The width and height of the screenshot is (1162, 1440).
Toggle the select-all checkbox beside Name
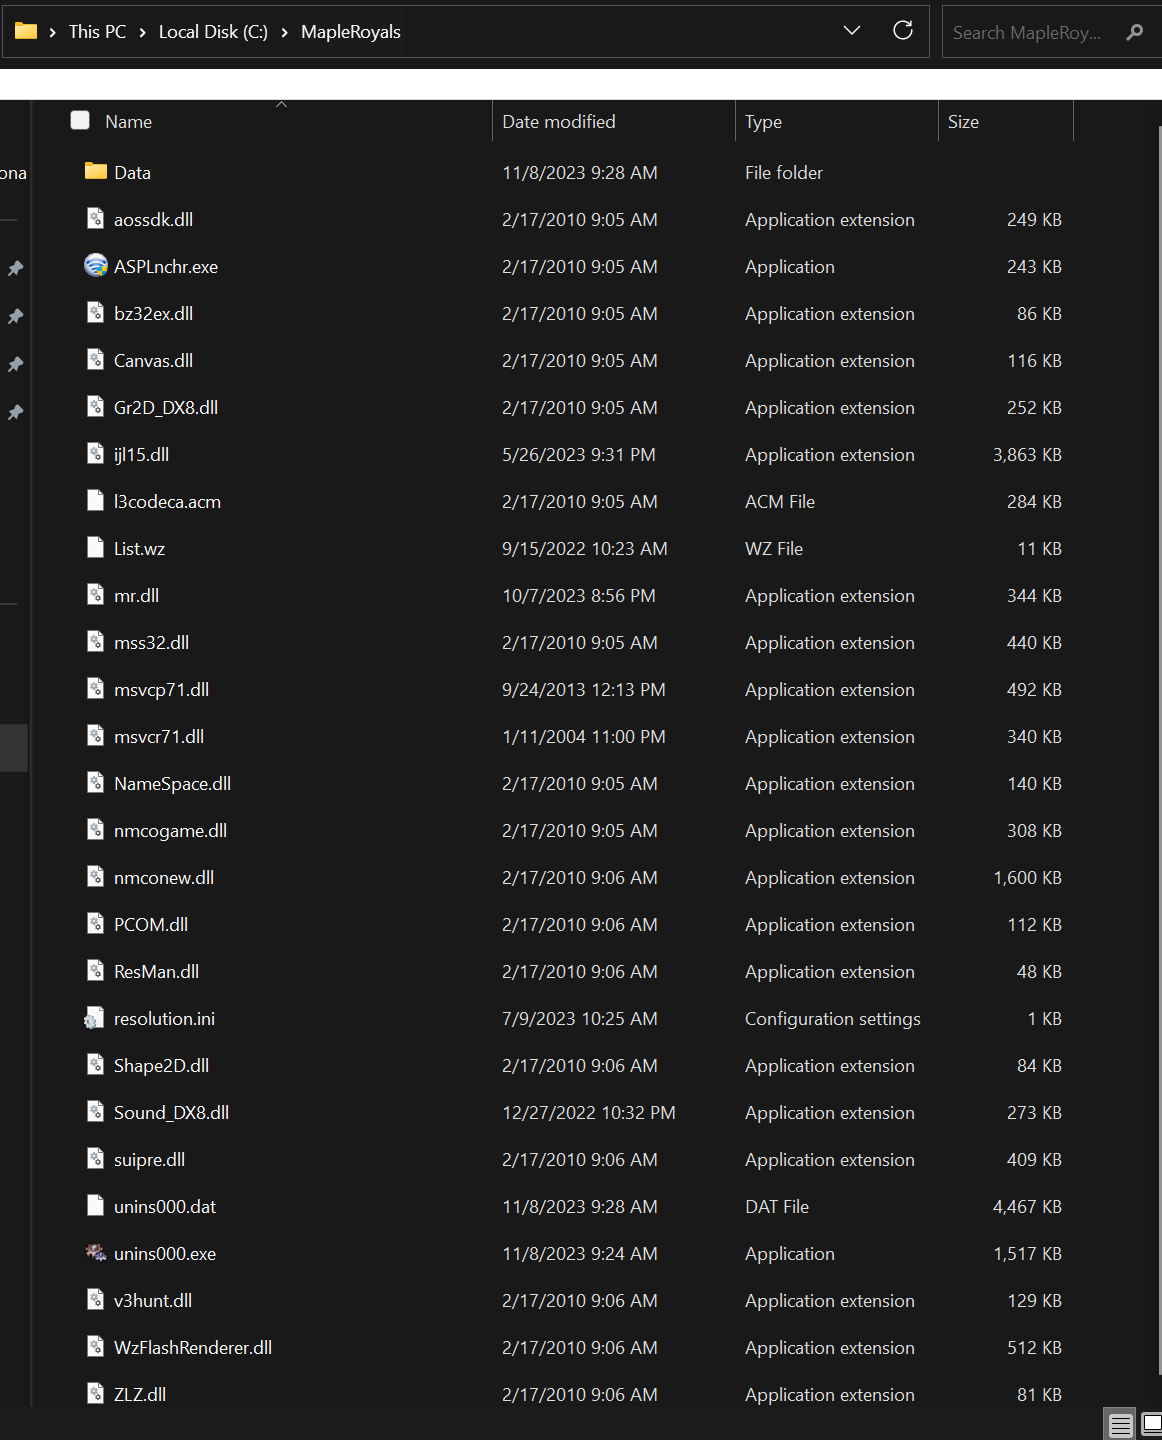tap(80, 121)
